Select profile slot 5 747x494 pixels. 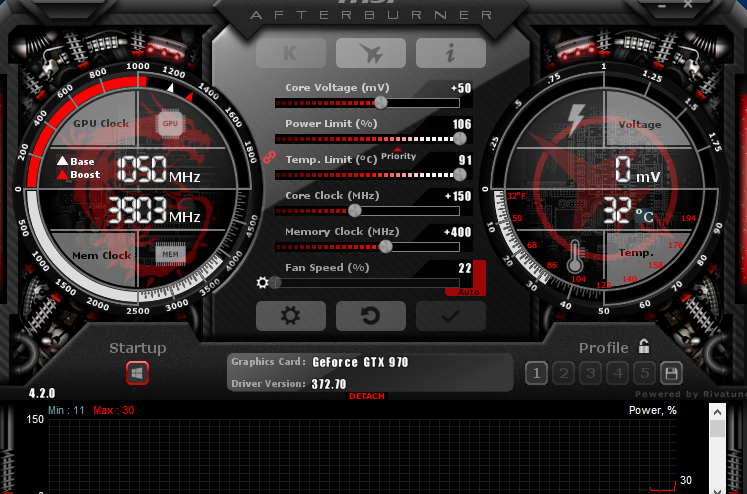coord(645,373)
